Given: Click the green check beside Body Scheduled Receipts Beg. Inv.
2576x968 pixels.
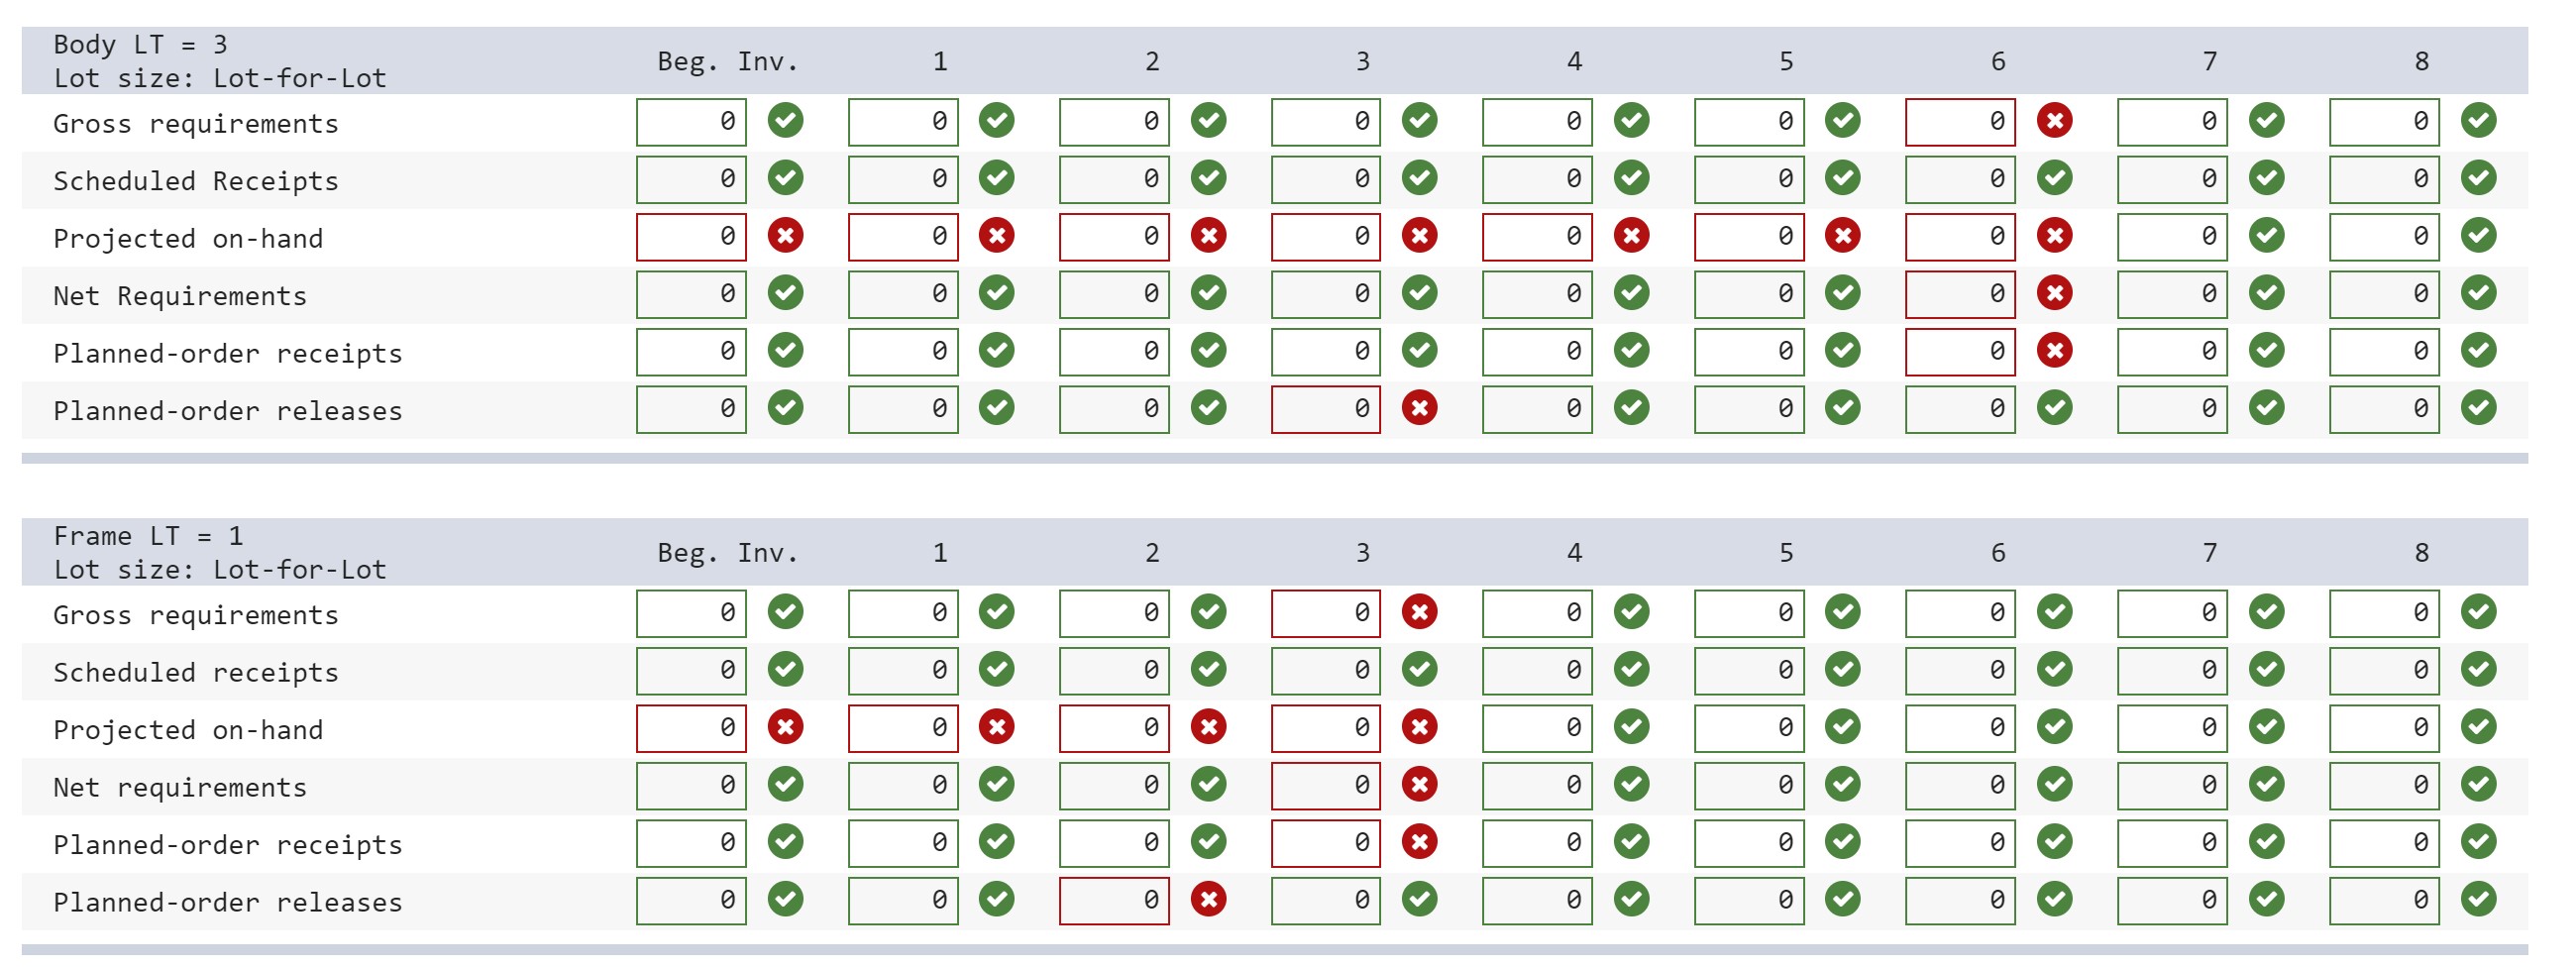Looking at the screenshot, I should point(785,178).
